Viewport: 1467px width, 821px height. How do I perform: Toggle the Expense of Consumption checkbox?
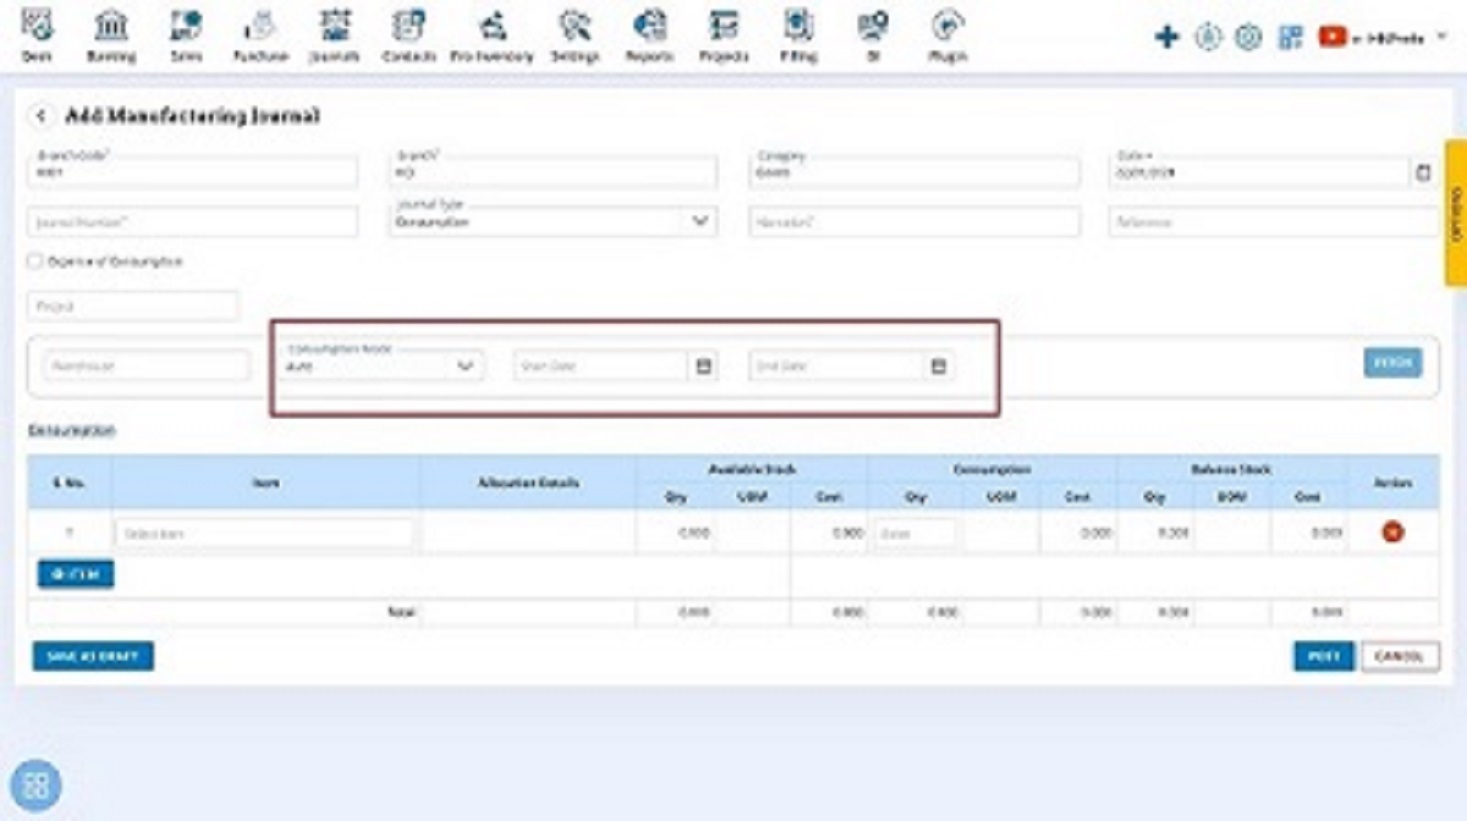pos(35,261)
